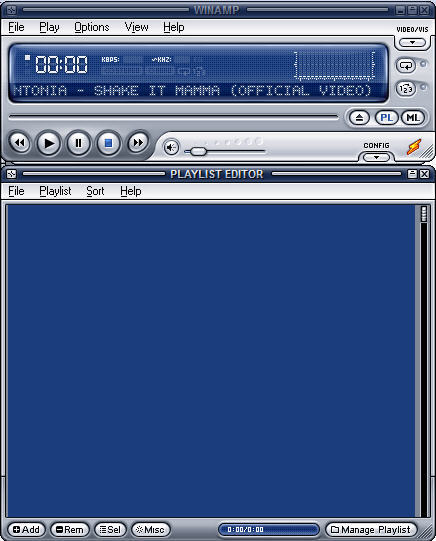Toggle Media Library with ML button
The image size is (436, 541).
coord(413,118)
